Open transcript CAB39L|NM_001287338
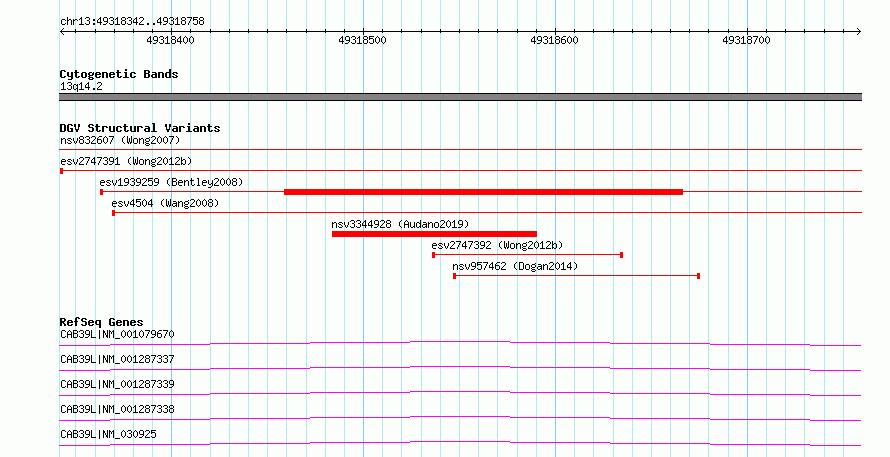890x457 pixels. 117,409
